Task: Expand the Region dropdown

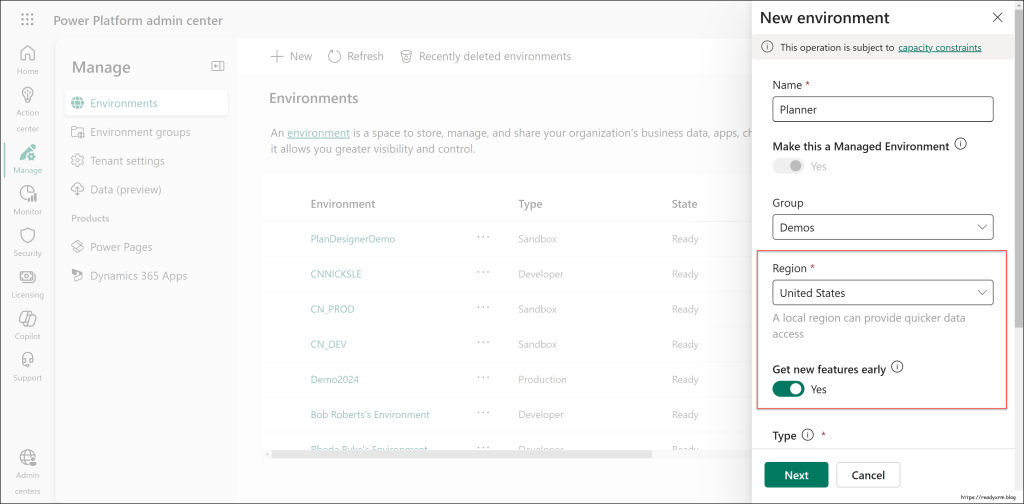Action: [x=882, y=293]
